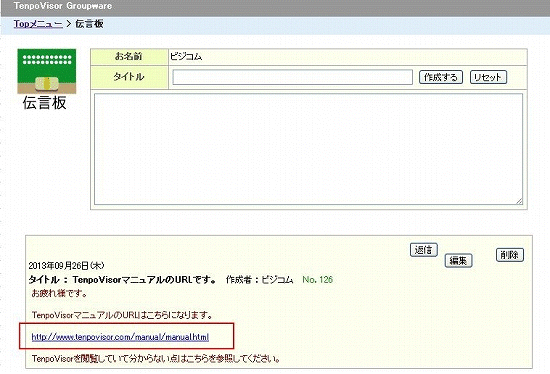Click the 削除 delete button
Image resolution: width=550 pixels, height=374 pixels.
click(510, 255)
